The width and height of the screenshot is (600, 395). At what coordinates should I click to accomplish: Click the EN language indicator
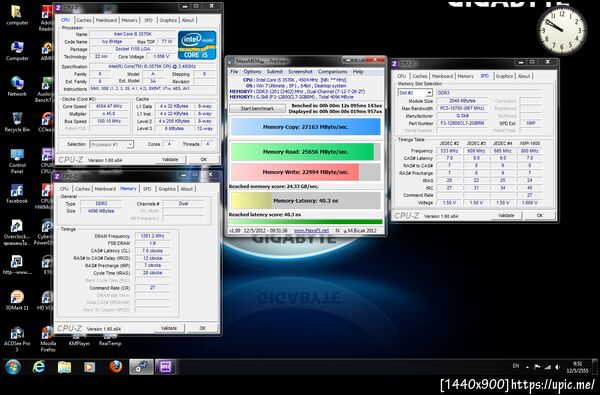(516, 366)
